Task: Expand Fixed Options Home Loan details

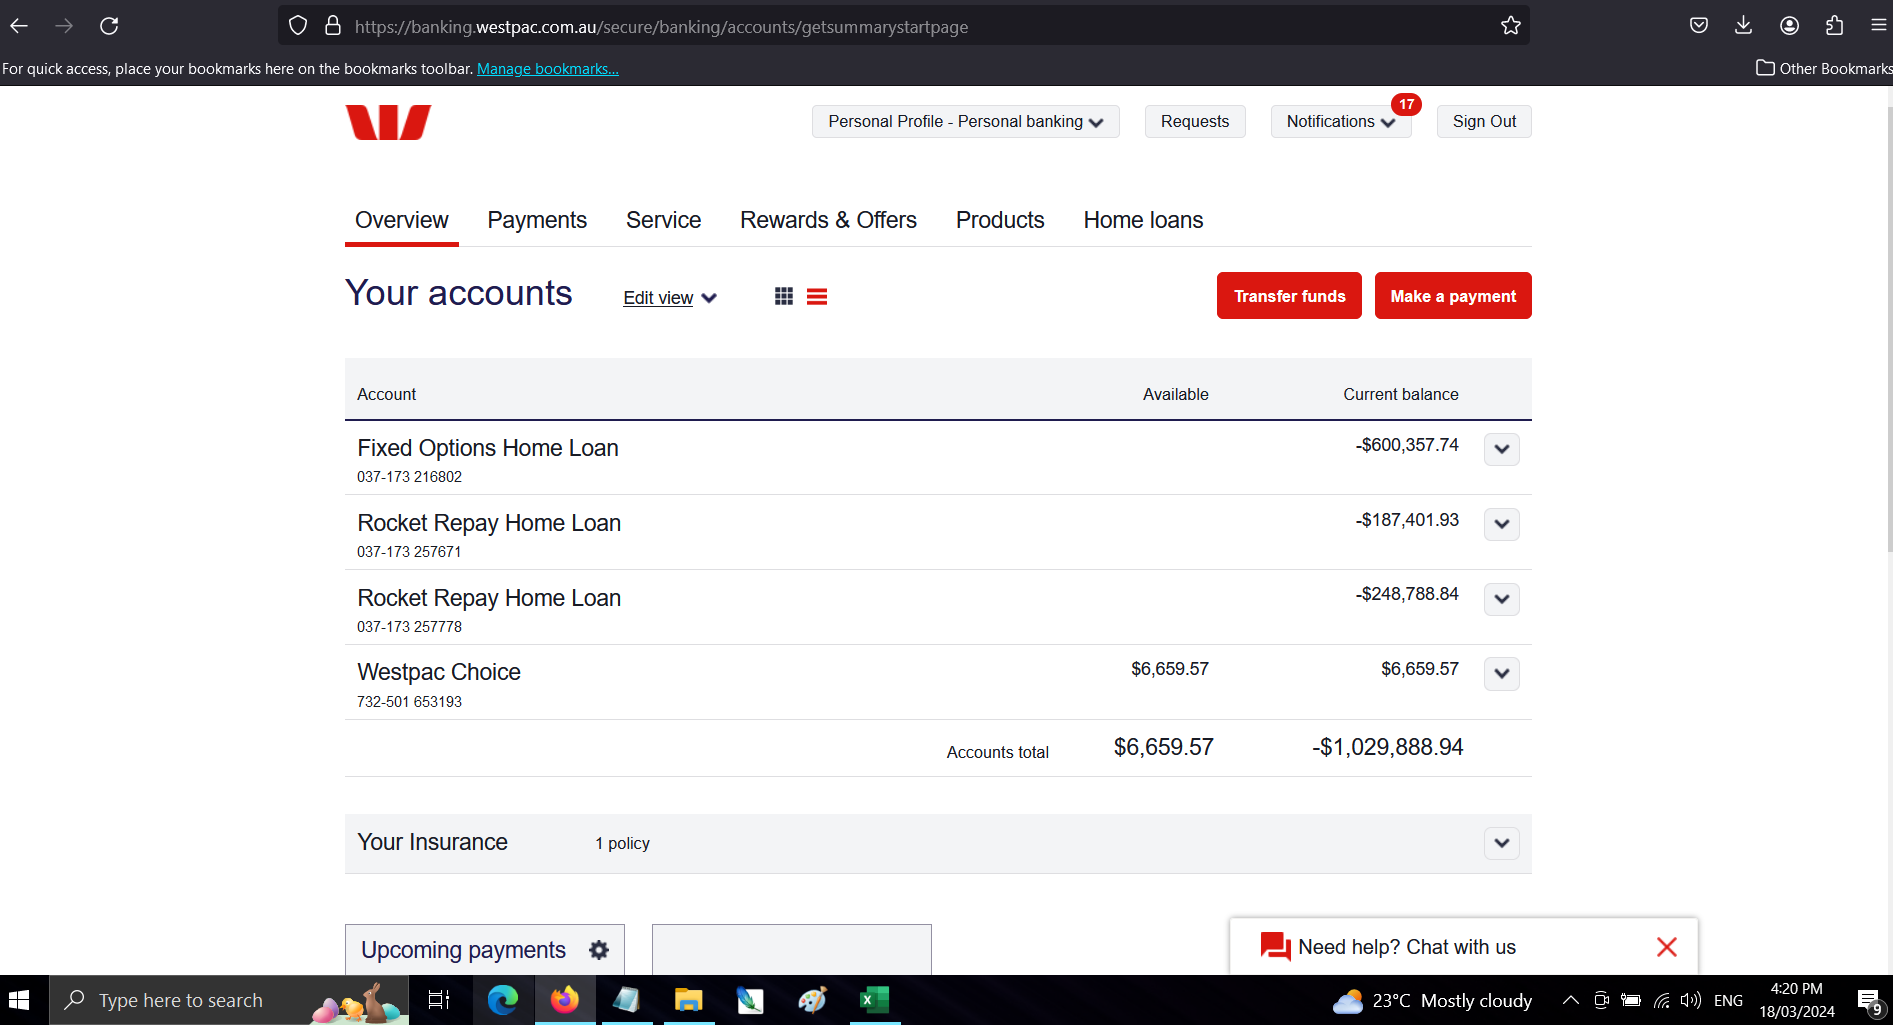Action: tap(1501, 449)
